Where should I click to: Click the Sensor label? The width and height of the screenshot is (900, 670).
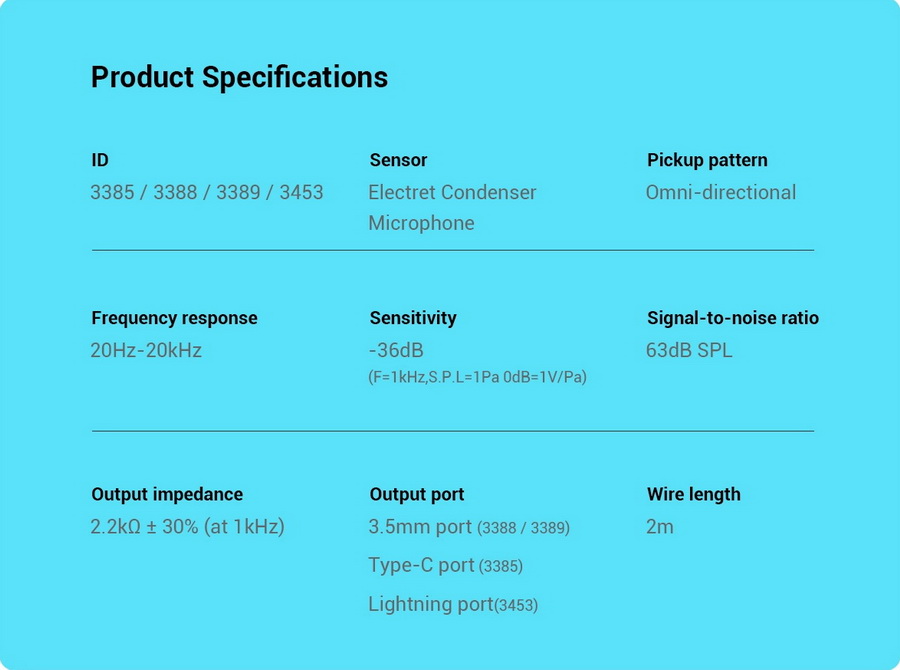coord(398,160)
